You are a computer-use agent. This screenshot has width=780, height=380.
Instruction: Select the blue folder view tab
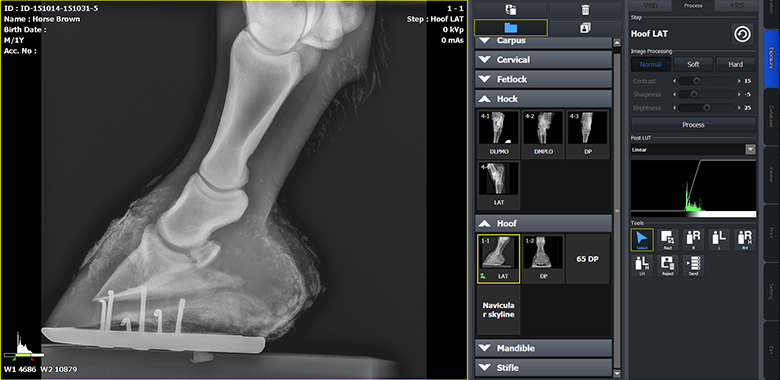[511, 28]
